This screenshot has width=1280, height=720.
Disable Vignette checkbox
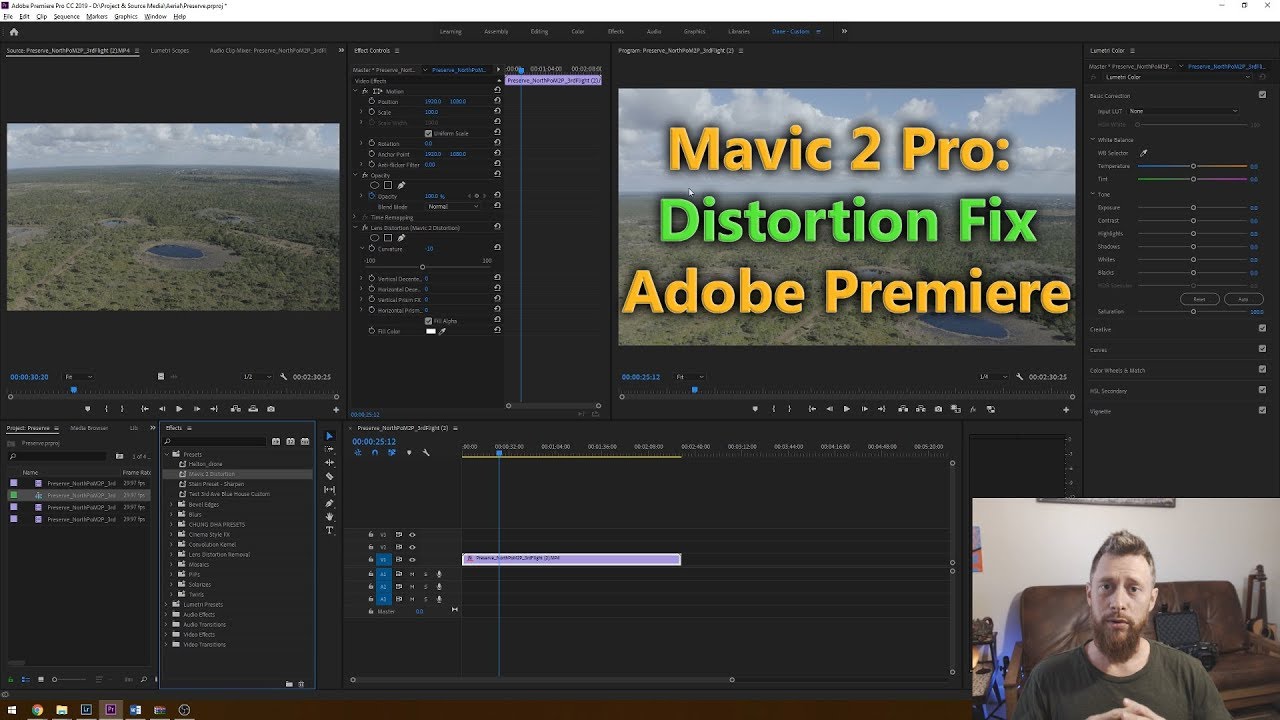click(x=1262, y=410)
